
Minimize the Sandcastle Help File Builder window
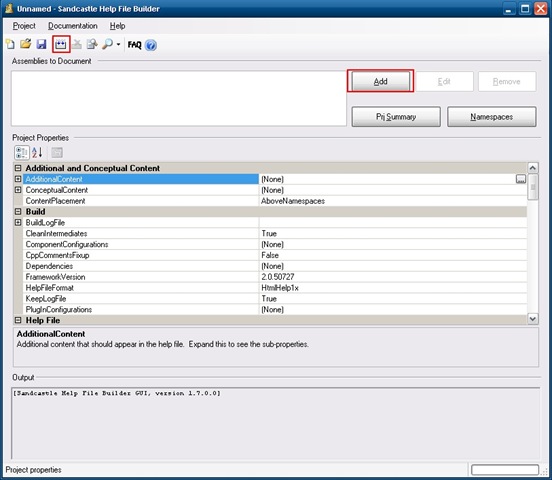[x=508, y=9]
